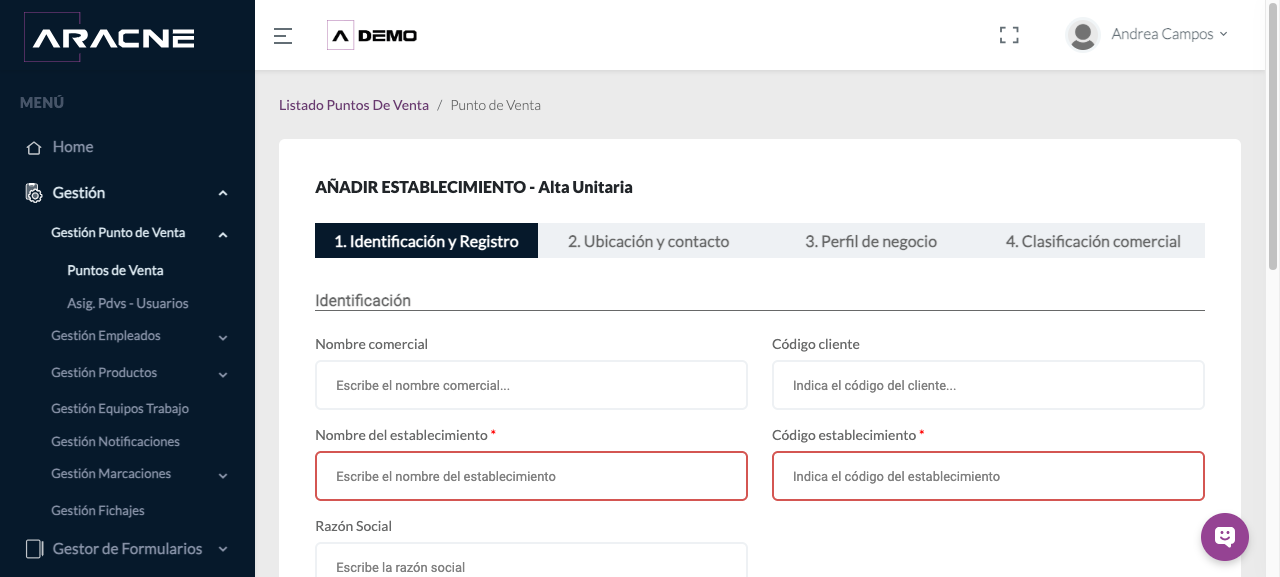Click the DEMO logo in header

[372, 35]
